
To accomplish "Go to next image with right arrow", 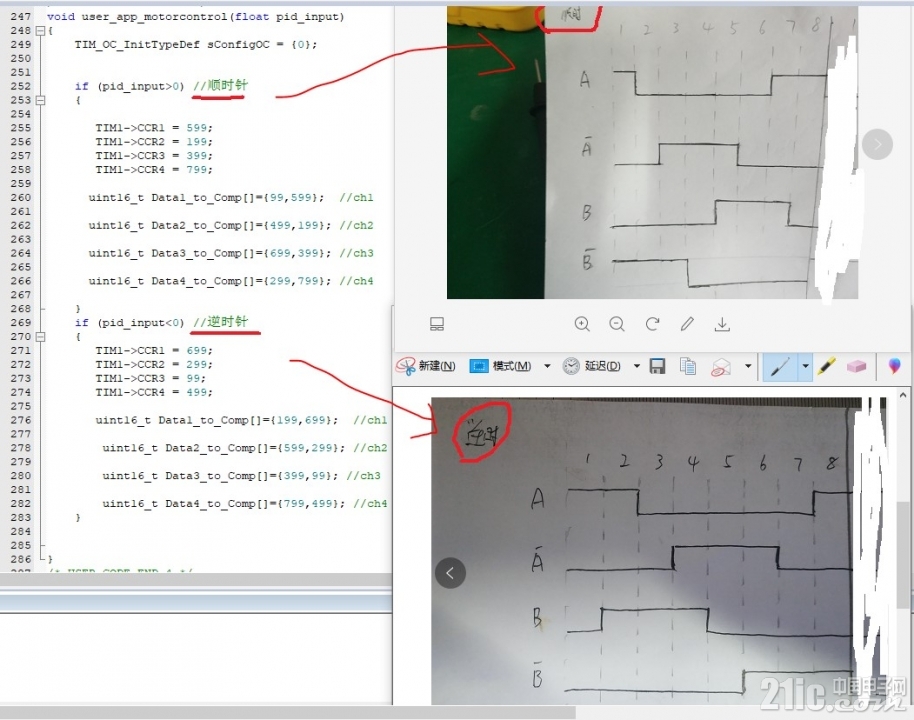I will (x=877, y=144).
